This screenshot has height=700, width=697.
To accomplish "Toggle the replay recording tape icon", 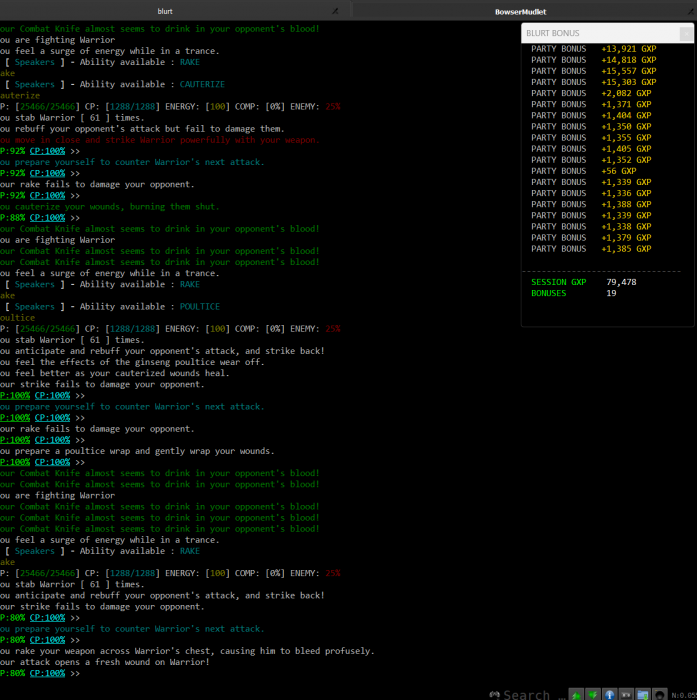I will click(626, 695).
